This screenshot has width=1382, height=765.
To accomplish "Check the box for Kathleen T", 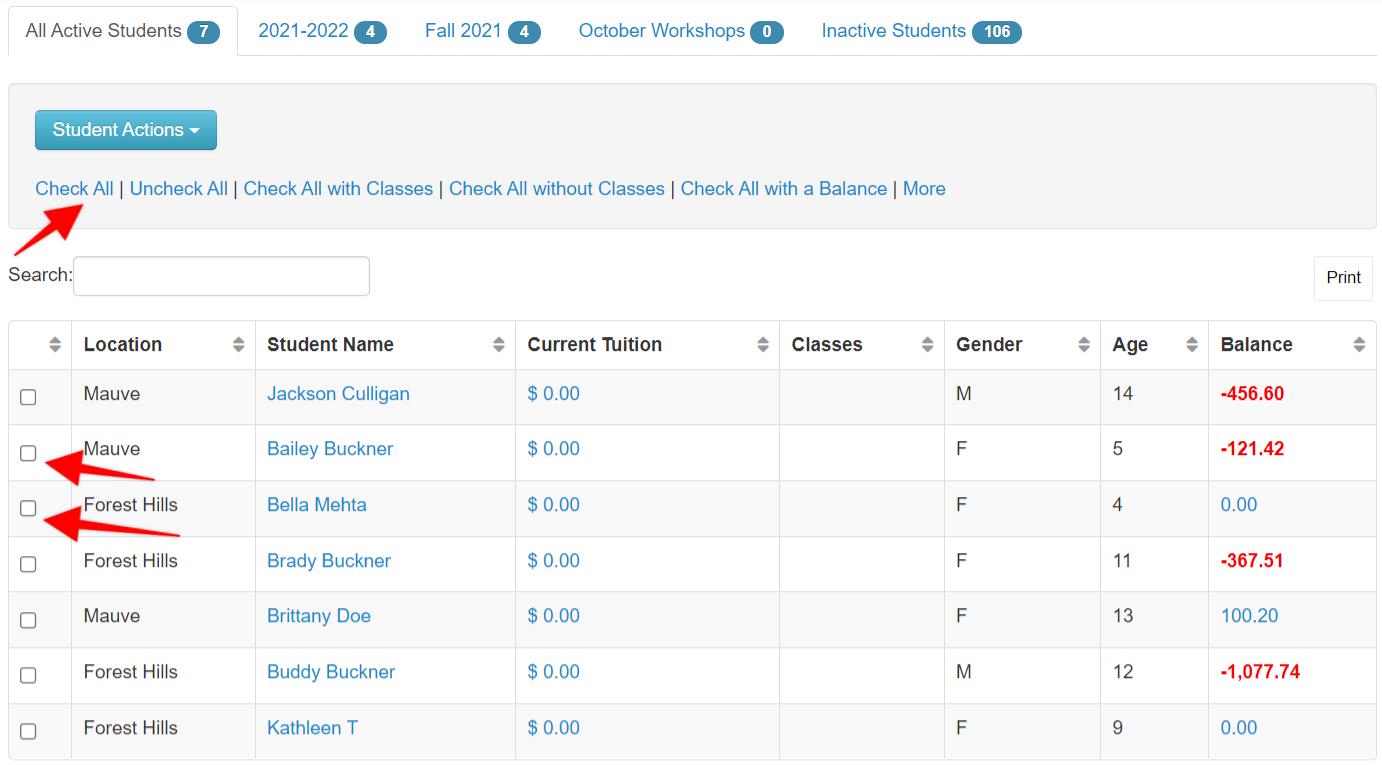I will tap(28, 731).
